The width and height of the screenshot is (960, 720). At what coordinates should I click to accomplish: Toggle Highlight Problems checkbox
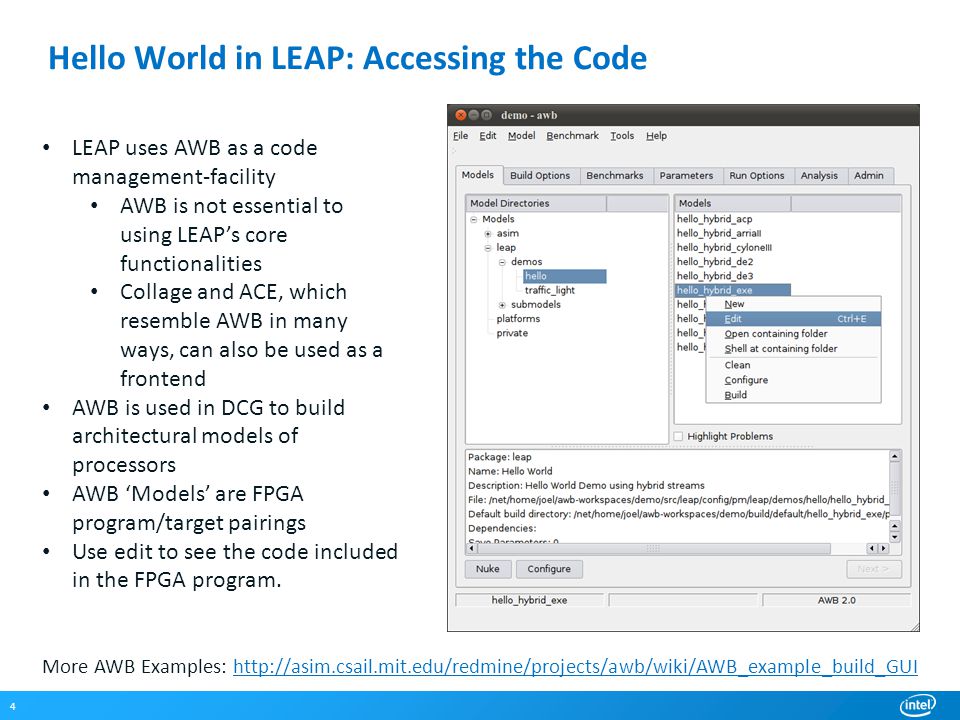coord(678,437)
